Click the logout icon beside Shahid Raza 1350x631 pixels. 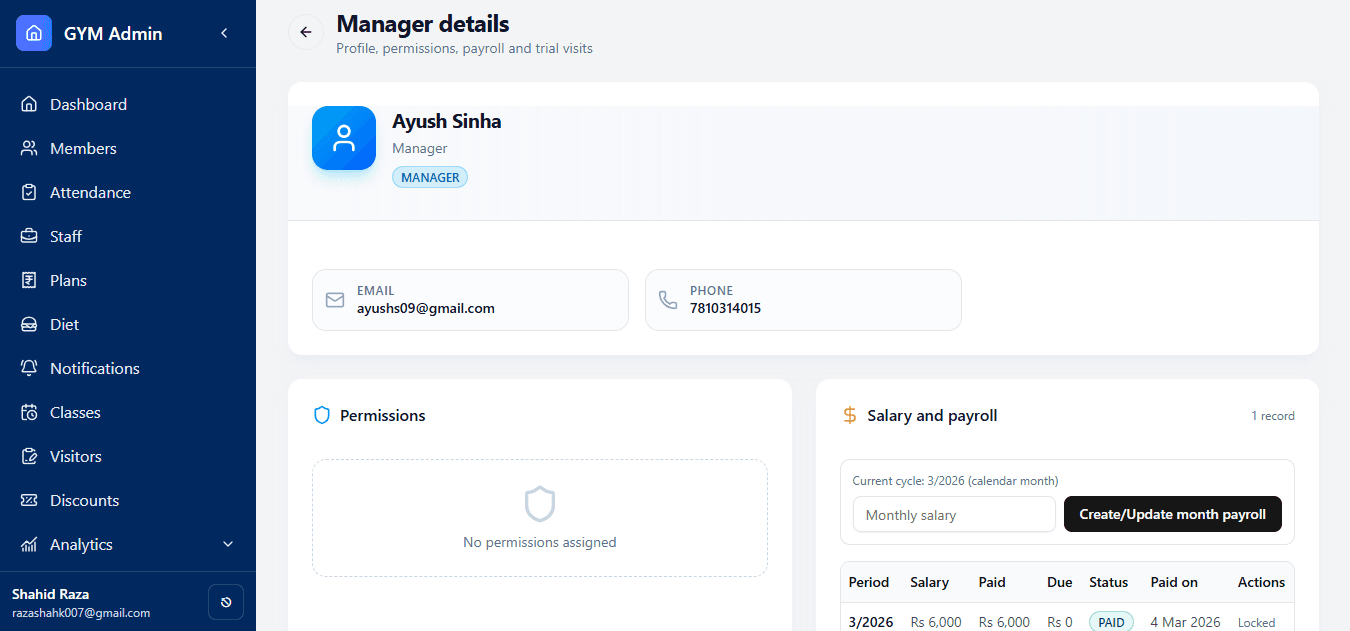(225, 602)
